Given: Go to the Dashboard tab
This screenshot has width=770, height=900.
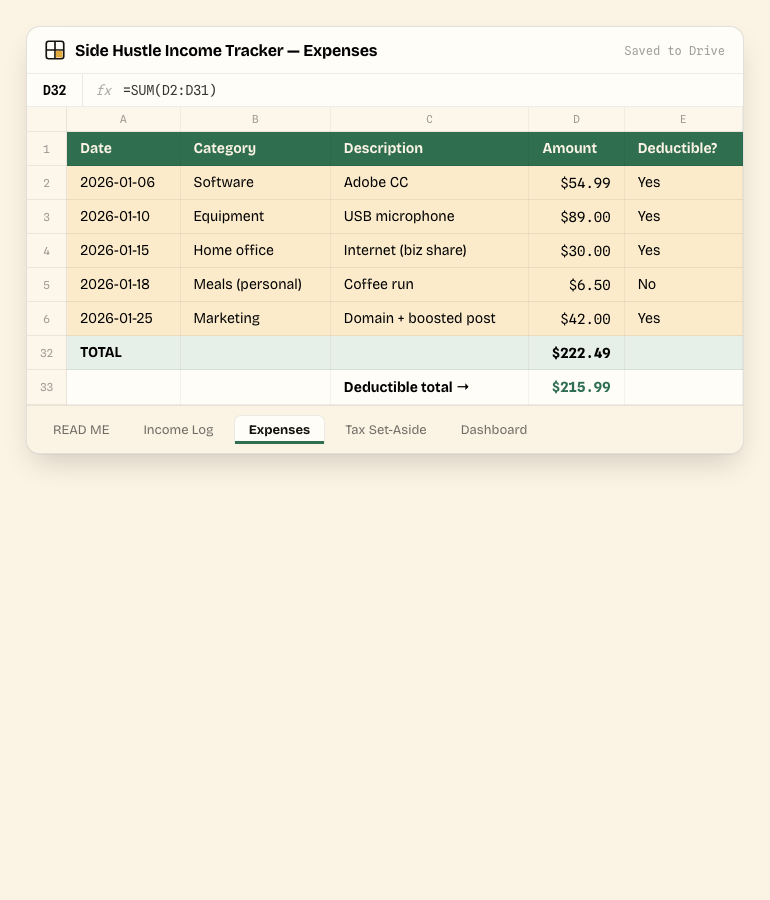Looking at the screenshot, I should click(493, 430).
